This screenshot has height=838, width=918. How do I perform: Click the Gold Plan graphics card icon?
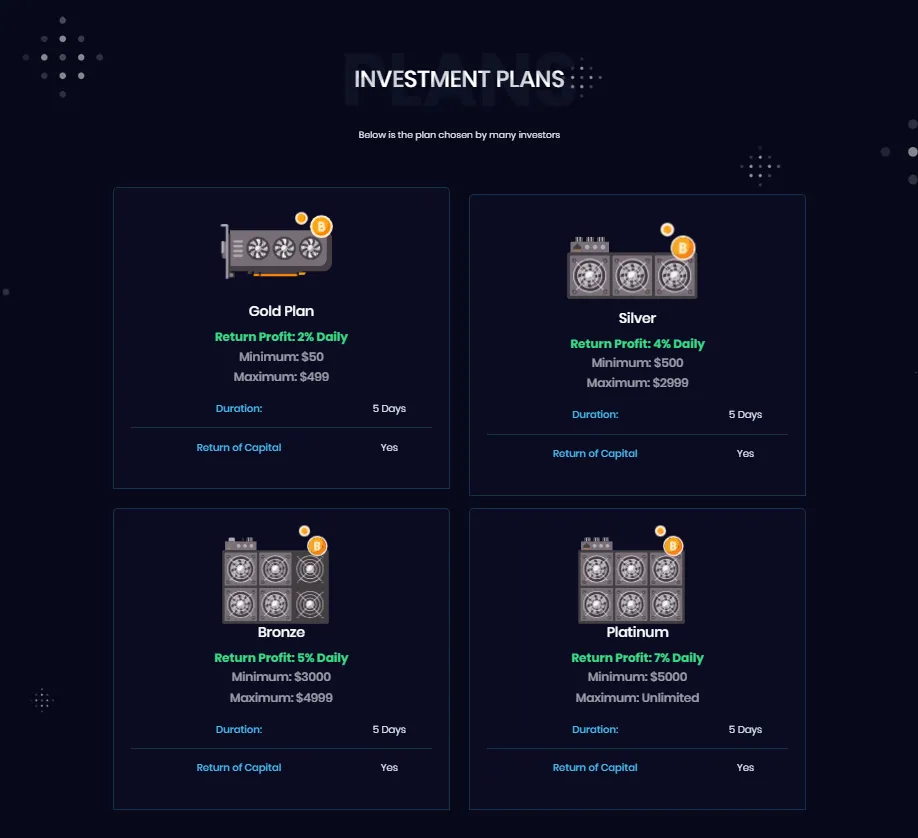pos(274,250)
